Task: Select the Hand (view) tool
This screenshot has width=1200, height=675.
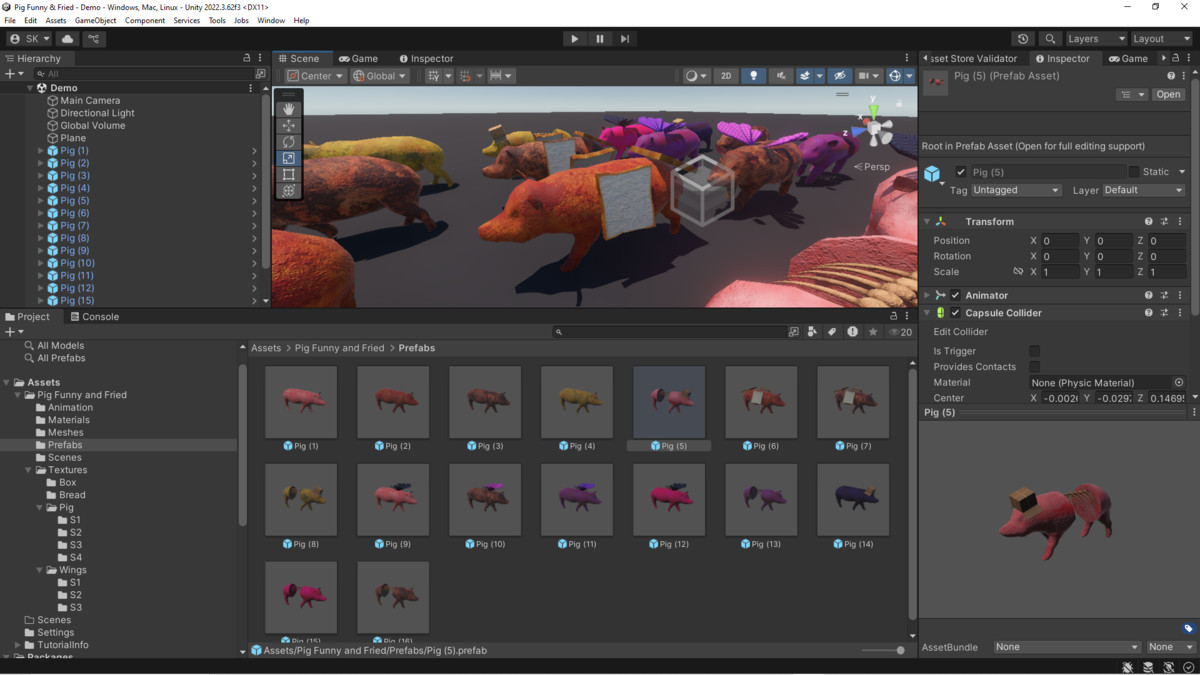Action: 289,109
